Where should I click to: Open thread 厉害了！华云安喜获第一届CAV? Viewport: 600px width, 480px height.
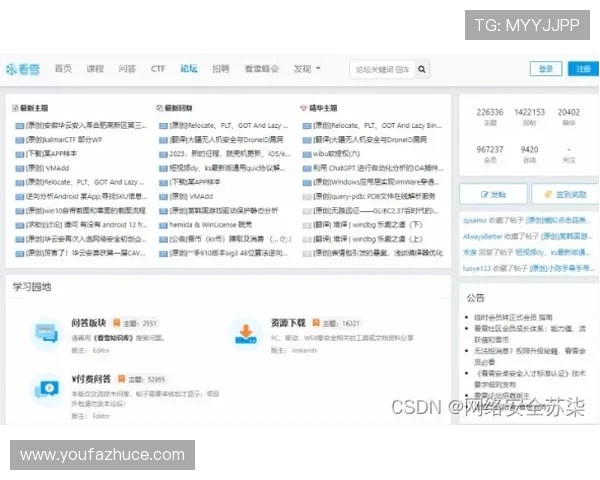[86, 253]
